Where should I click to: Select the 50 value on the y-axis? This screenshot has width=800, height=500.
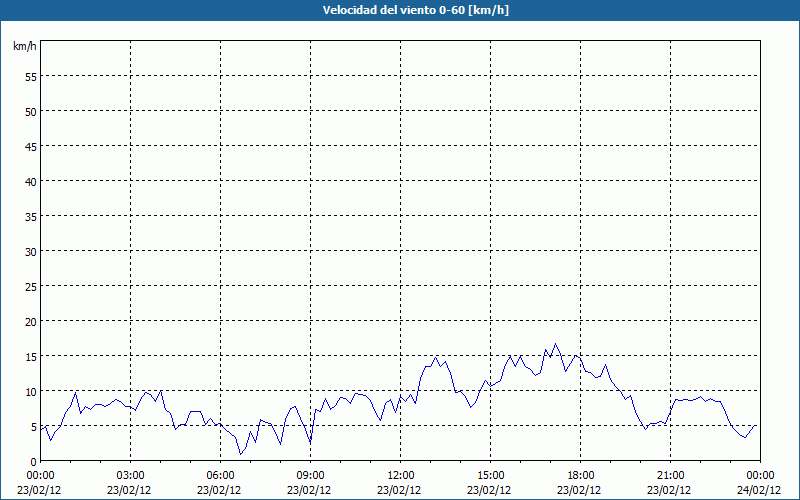pyautogui.click(x=31, y=111)
